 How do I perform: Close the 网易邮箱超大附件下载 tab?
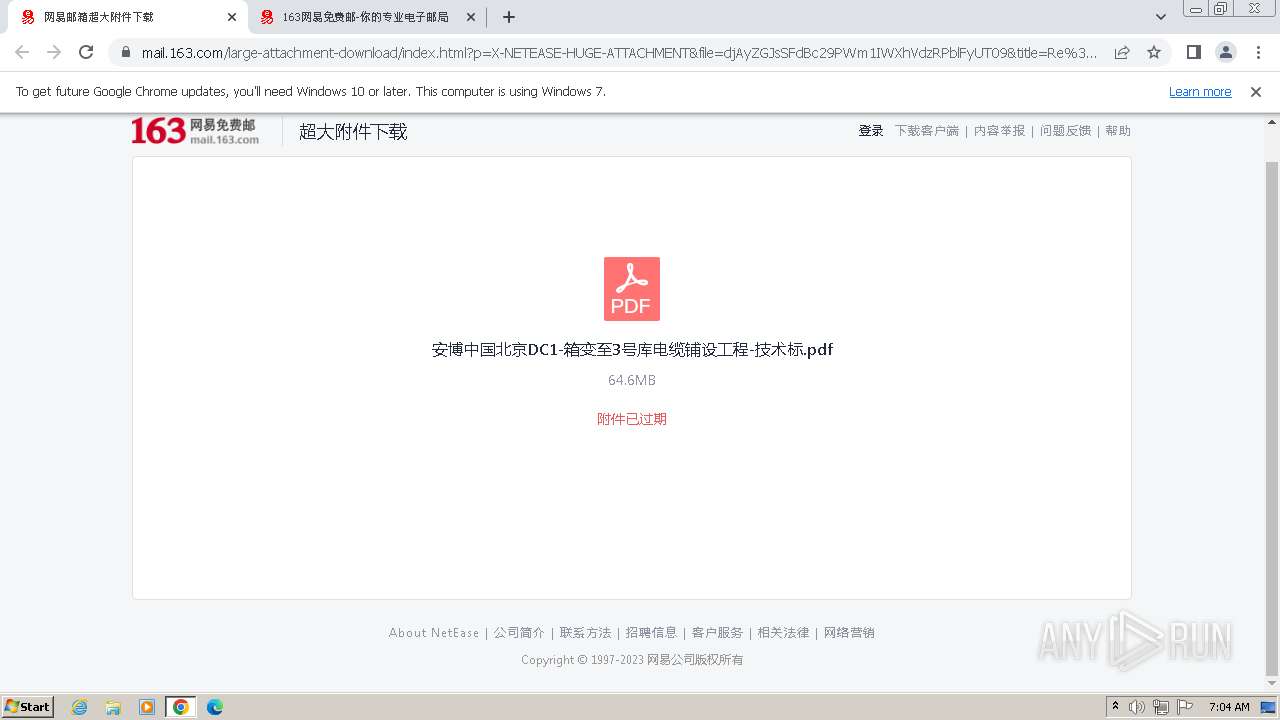point(232,17)
